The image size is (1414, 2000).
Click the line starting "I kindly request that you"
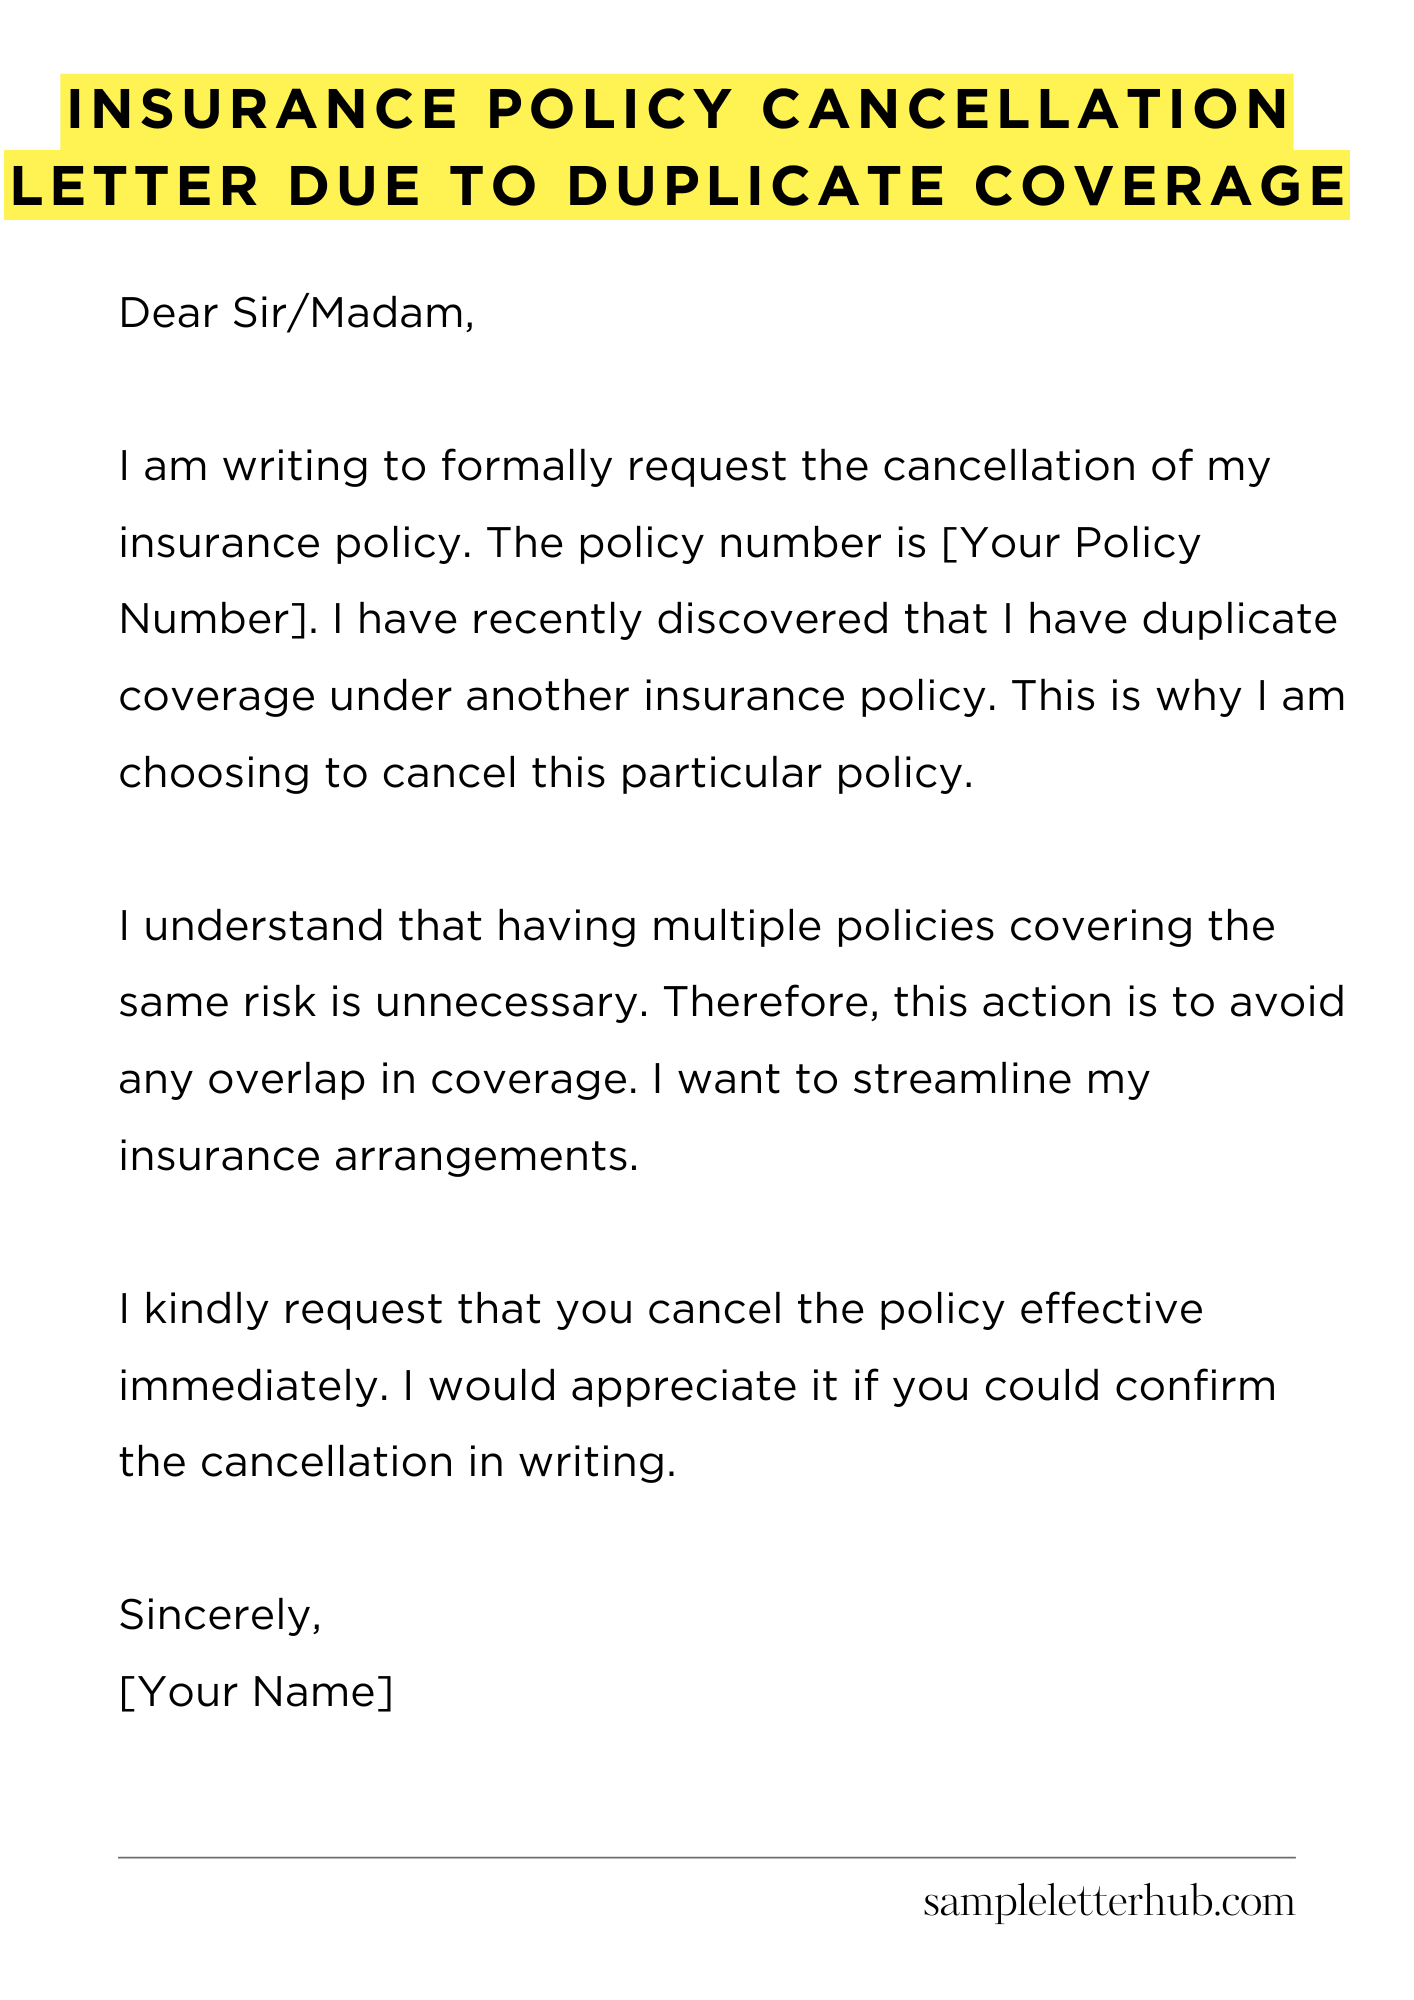tap(660, 1309)
